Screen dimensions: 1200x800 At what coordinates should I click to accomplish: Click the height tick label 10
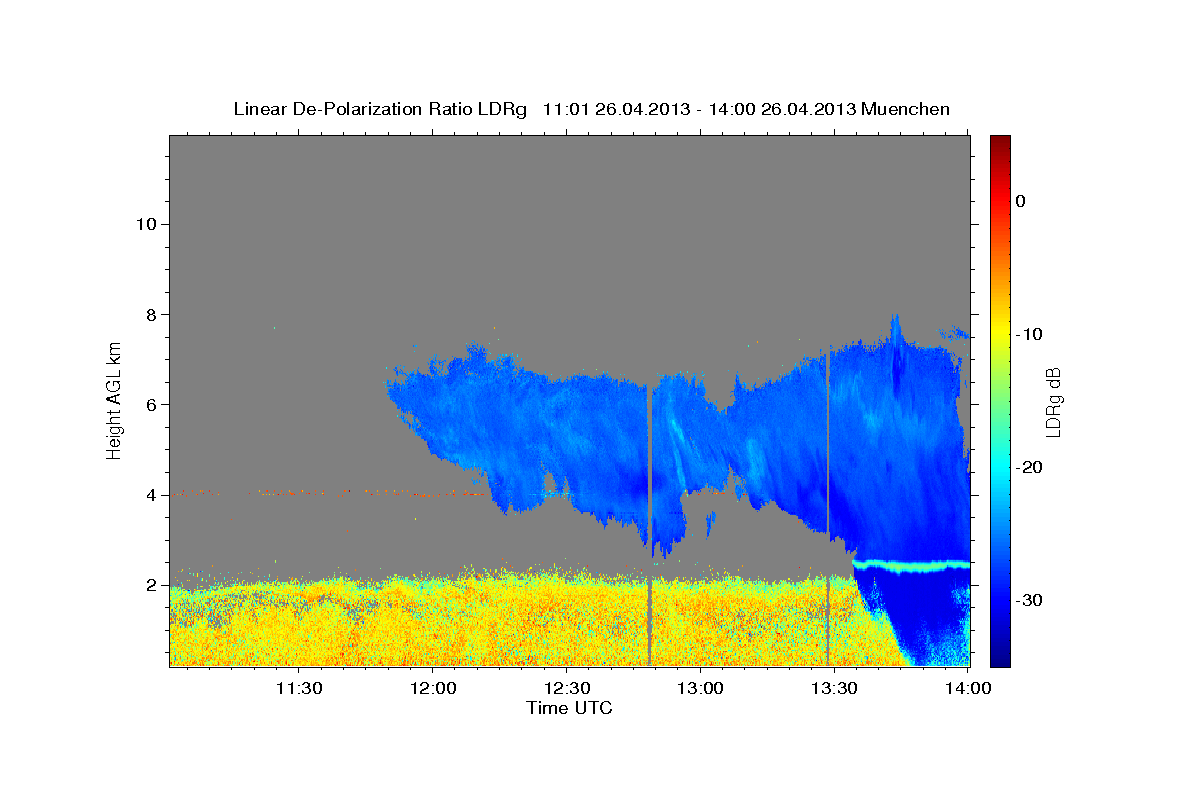[147, 224]
